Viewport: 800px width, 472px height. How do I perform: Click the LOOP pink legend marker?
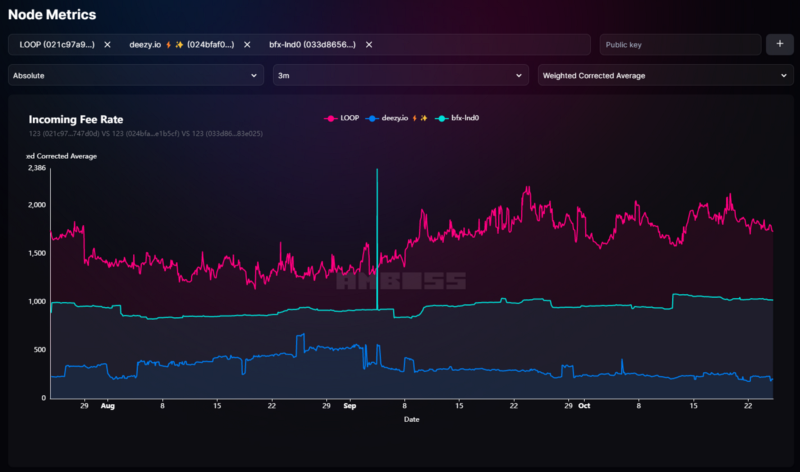click(x=331, y=118)
